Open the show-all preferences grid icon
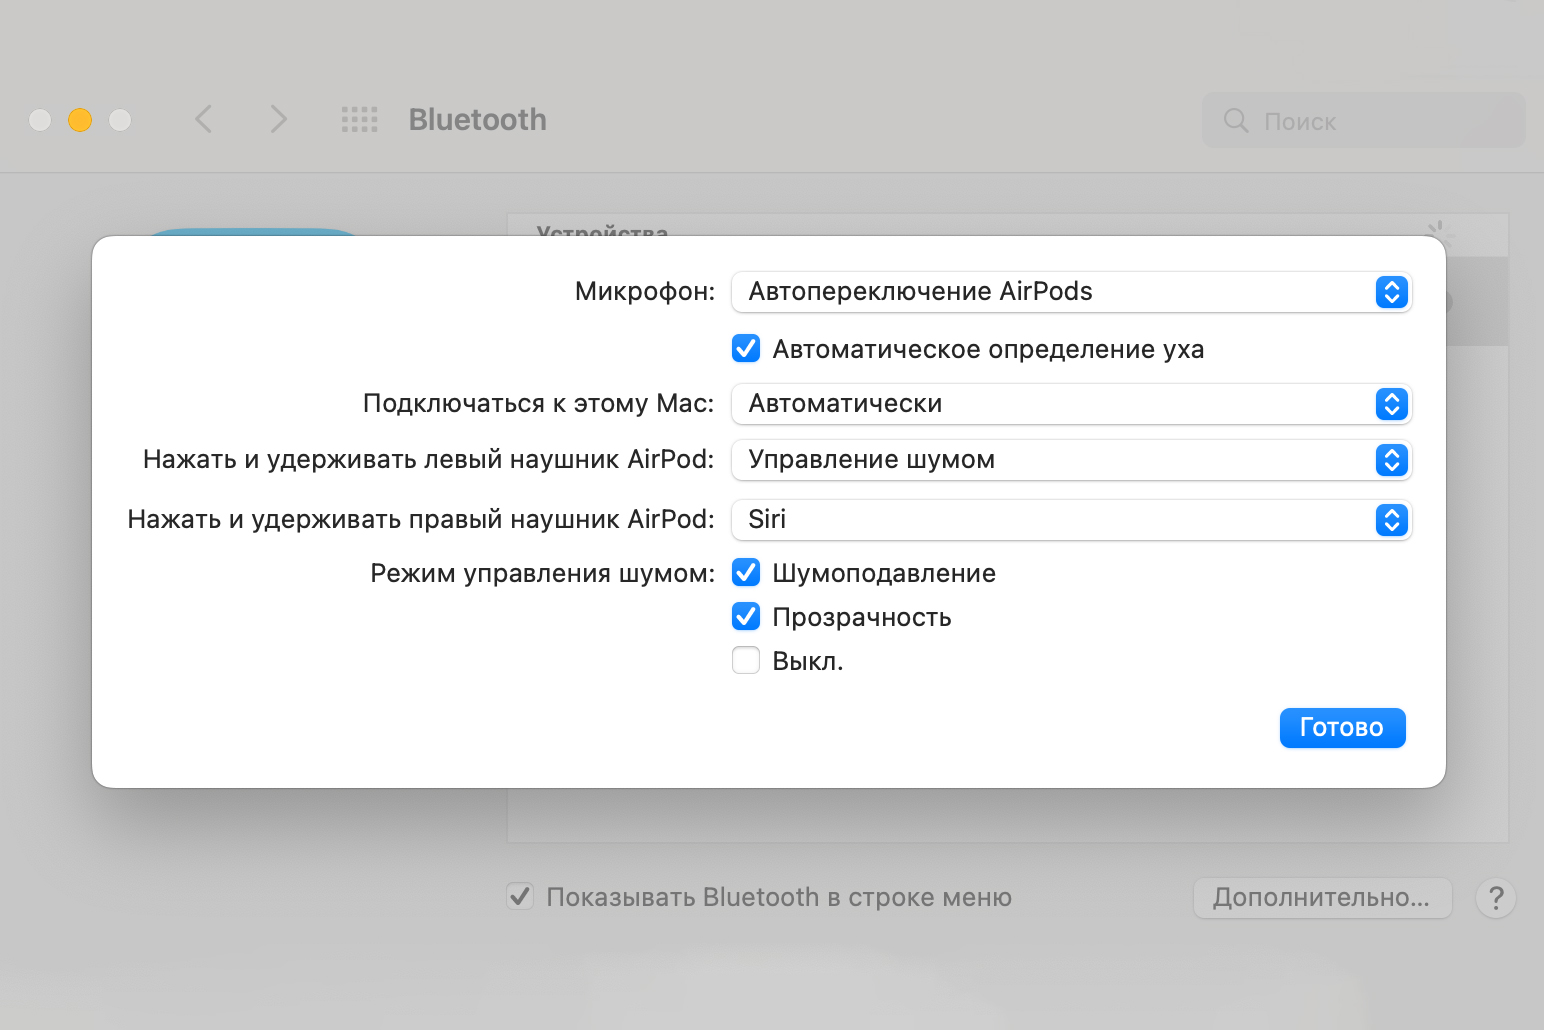1544x1030 pixels. (359, 120)
